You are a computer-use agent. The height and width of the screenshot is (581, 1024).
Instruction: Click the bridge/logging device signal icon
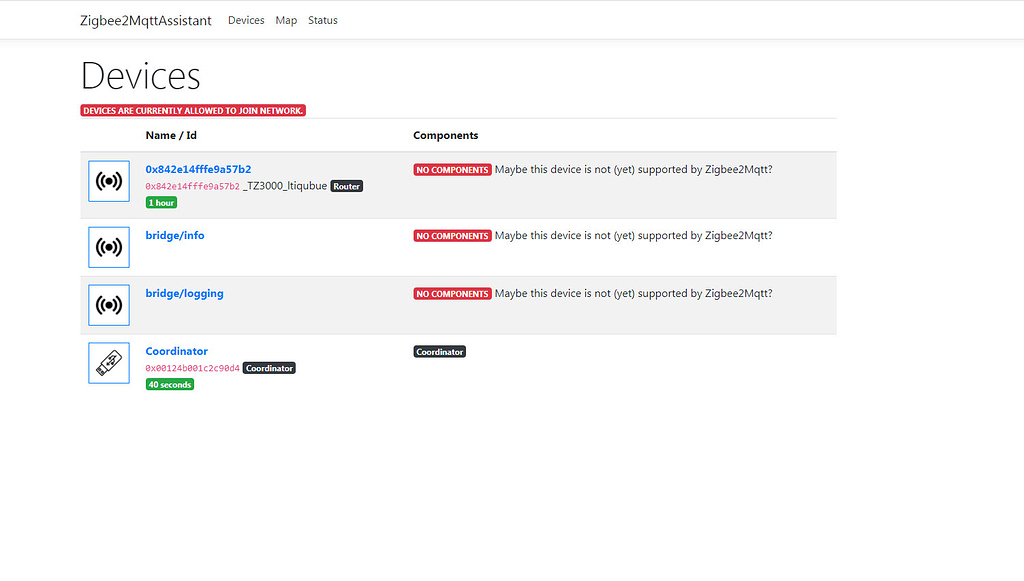[x=109, y=305]
